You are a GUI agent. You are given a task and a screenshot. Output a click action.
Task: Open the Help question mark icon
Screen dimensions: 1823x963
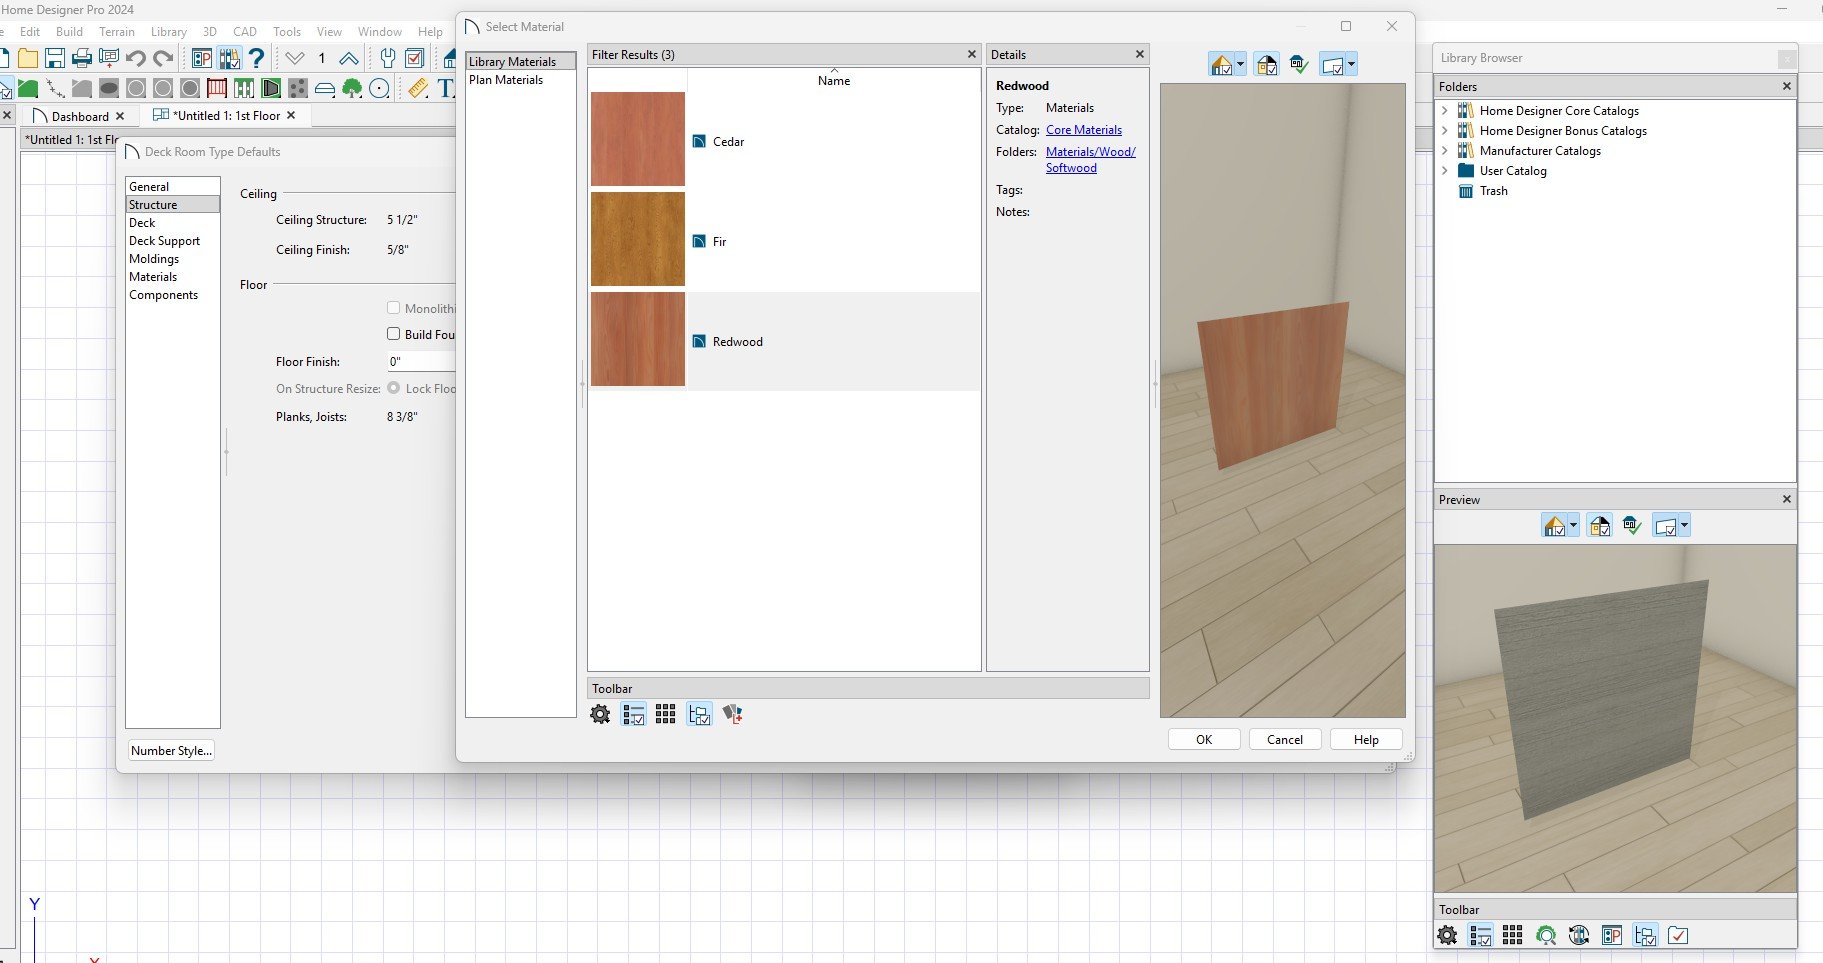point(256,58)
